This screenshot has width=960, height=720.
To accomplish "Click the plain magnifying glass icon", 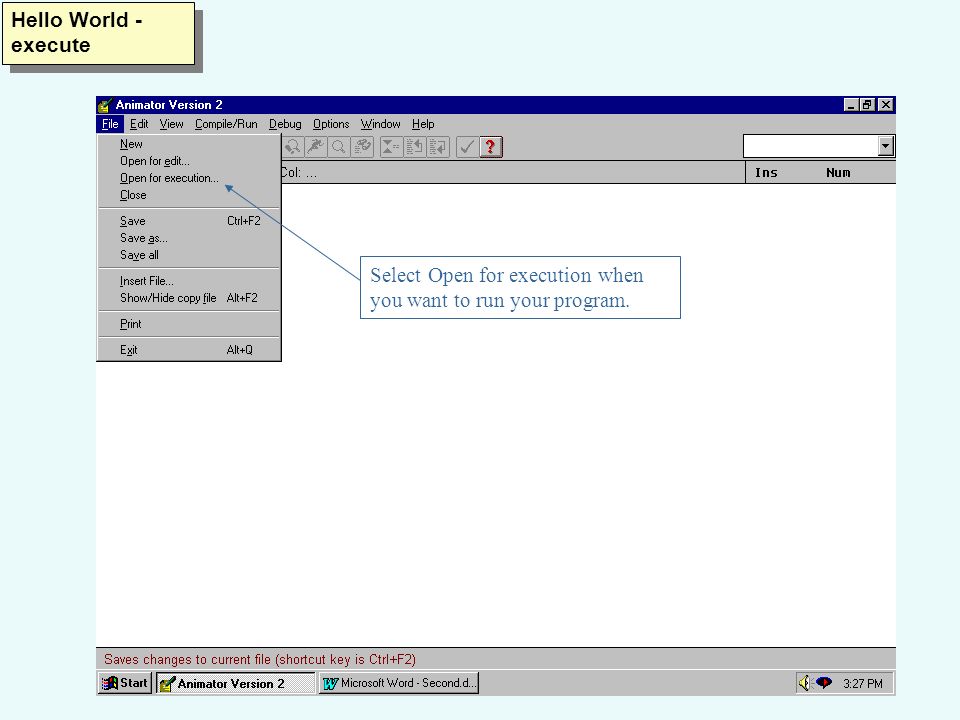I will click(x=339, y=147).
